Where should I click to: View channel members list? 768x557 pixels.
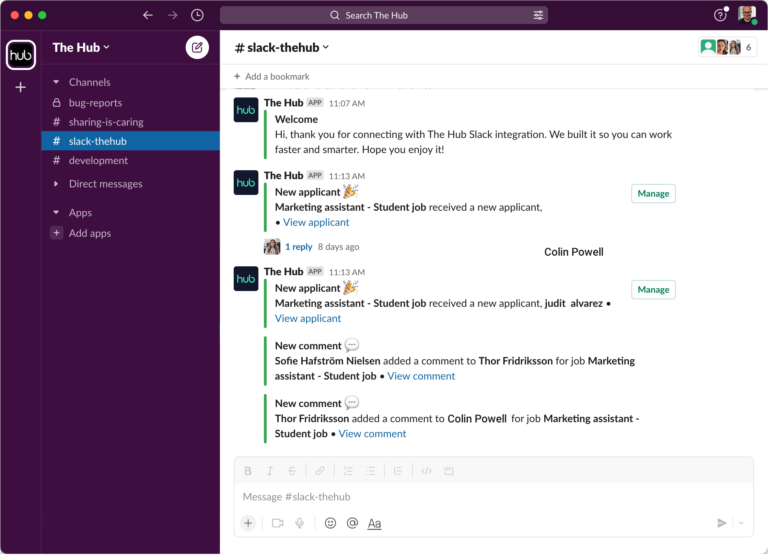pyautogui.click(x=727, y=47)
